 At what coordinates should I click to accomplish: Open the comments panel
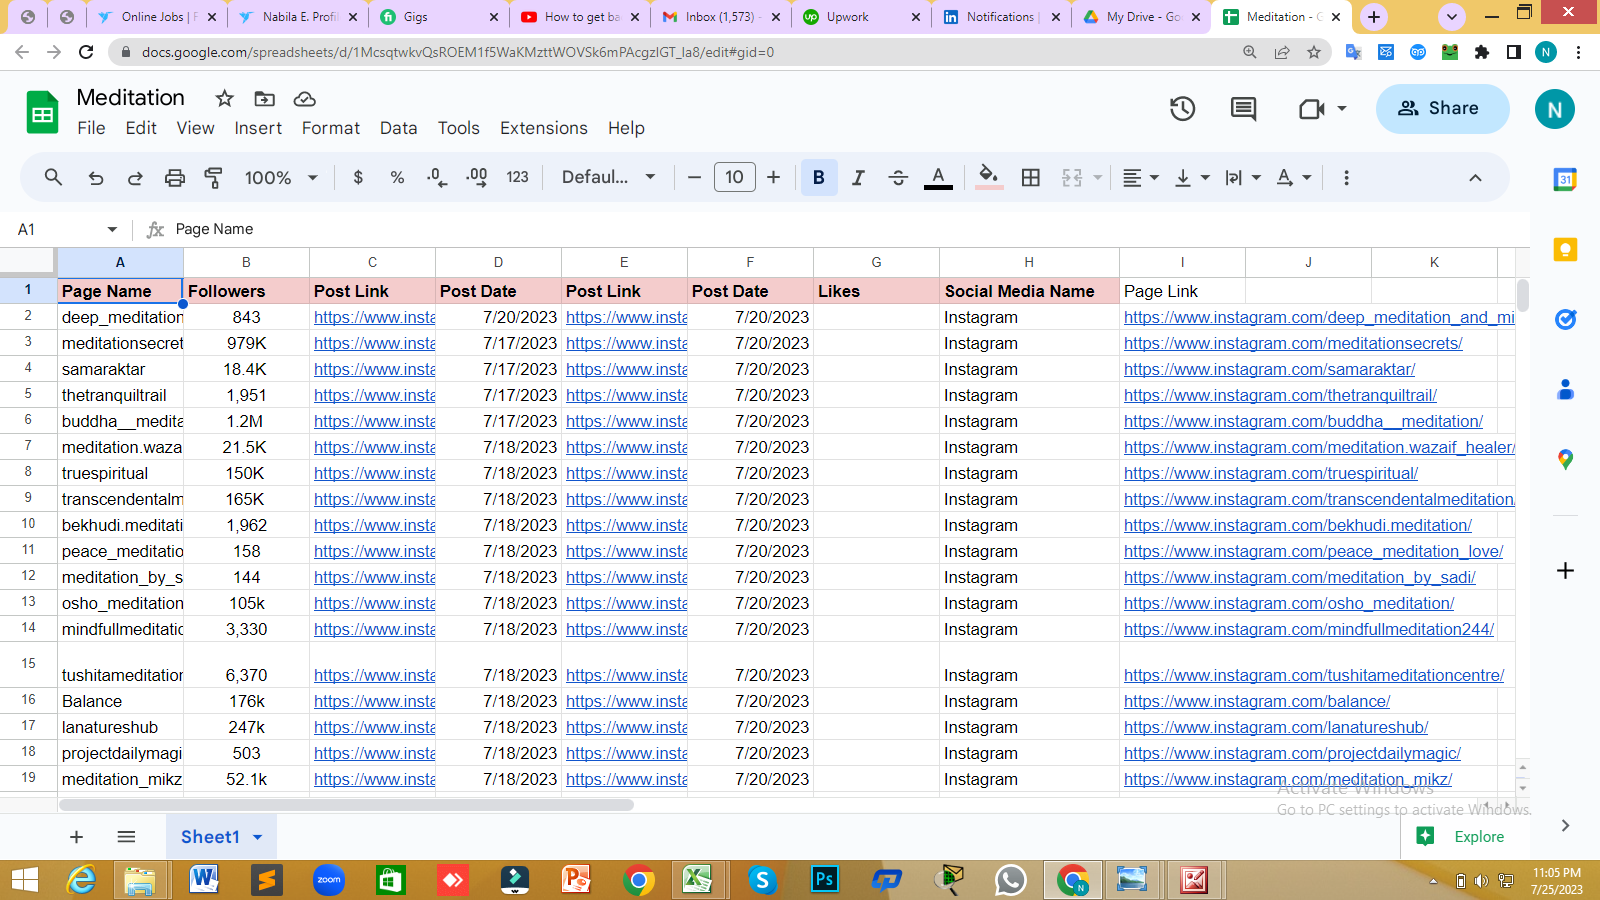coord(1243,109)
